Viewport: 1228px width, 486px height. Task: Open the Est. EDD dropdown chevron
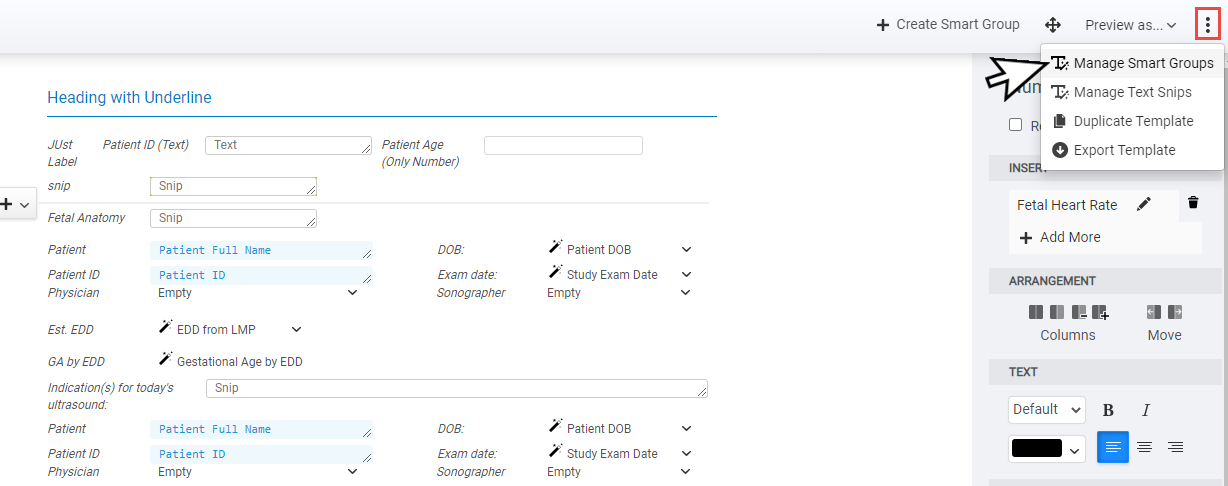[296, 329]
